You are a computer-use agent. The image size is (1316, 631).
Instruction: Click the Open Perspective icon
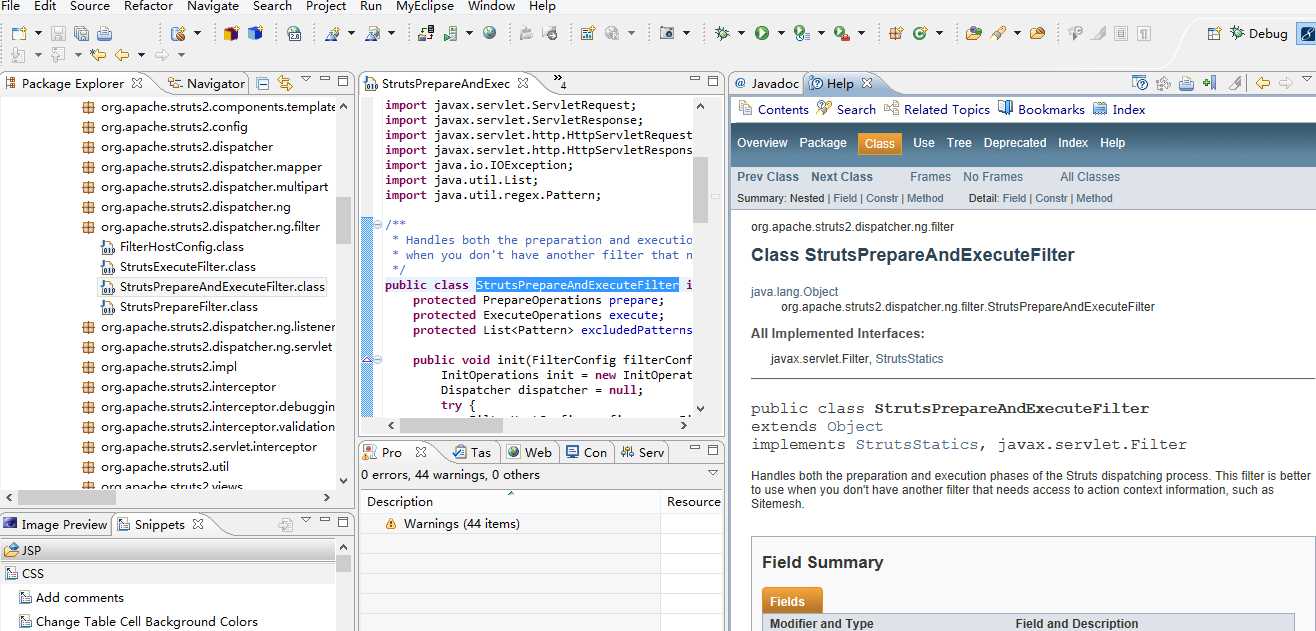tap(1214, 33)
